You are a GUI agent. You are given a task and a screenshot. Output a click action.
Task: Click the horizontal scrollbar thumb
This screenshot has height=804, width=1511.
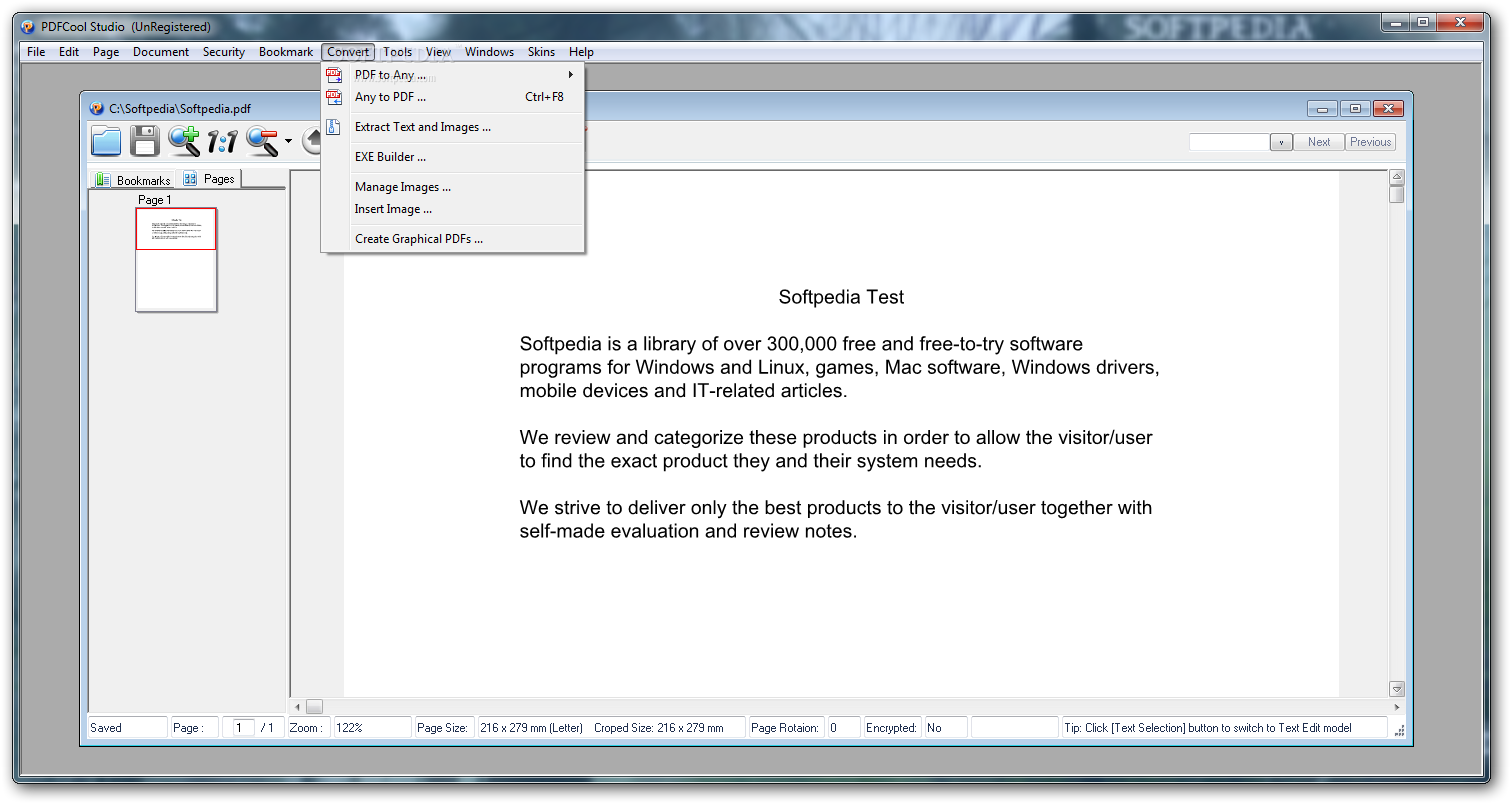pos(314,707)
